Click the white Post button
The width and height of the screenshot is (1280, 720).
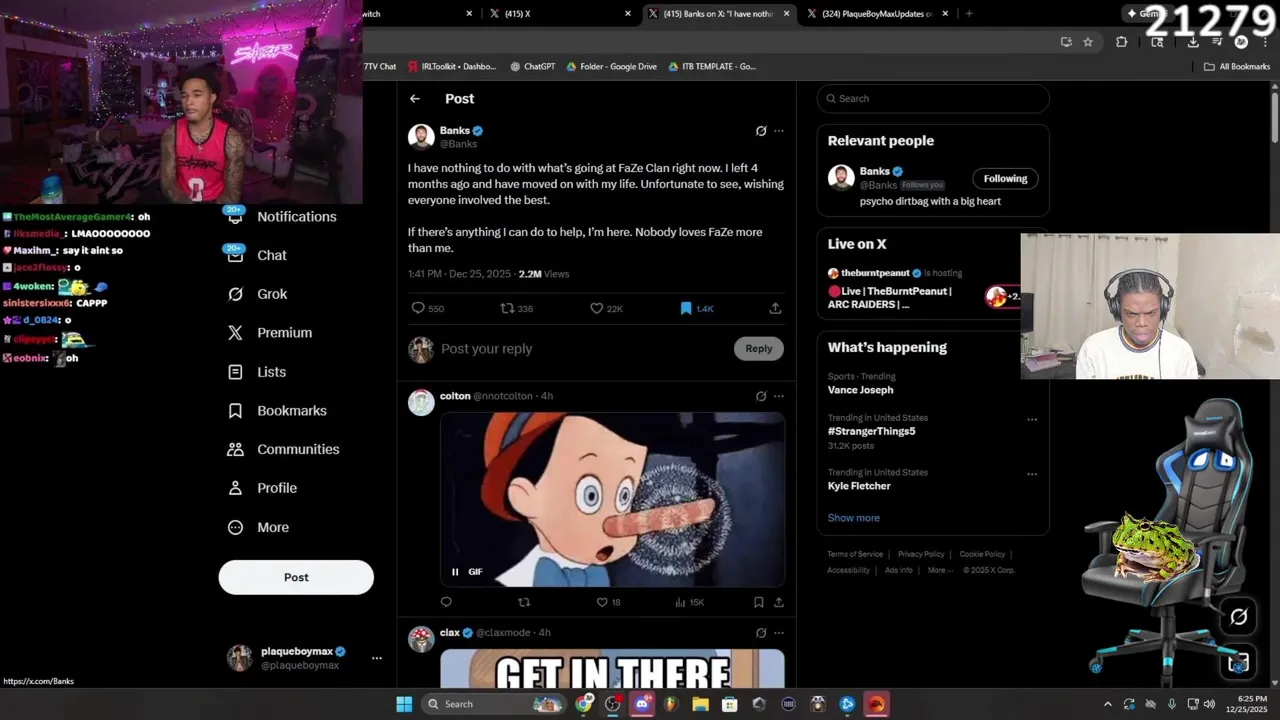pos(296,577)
